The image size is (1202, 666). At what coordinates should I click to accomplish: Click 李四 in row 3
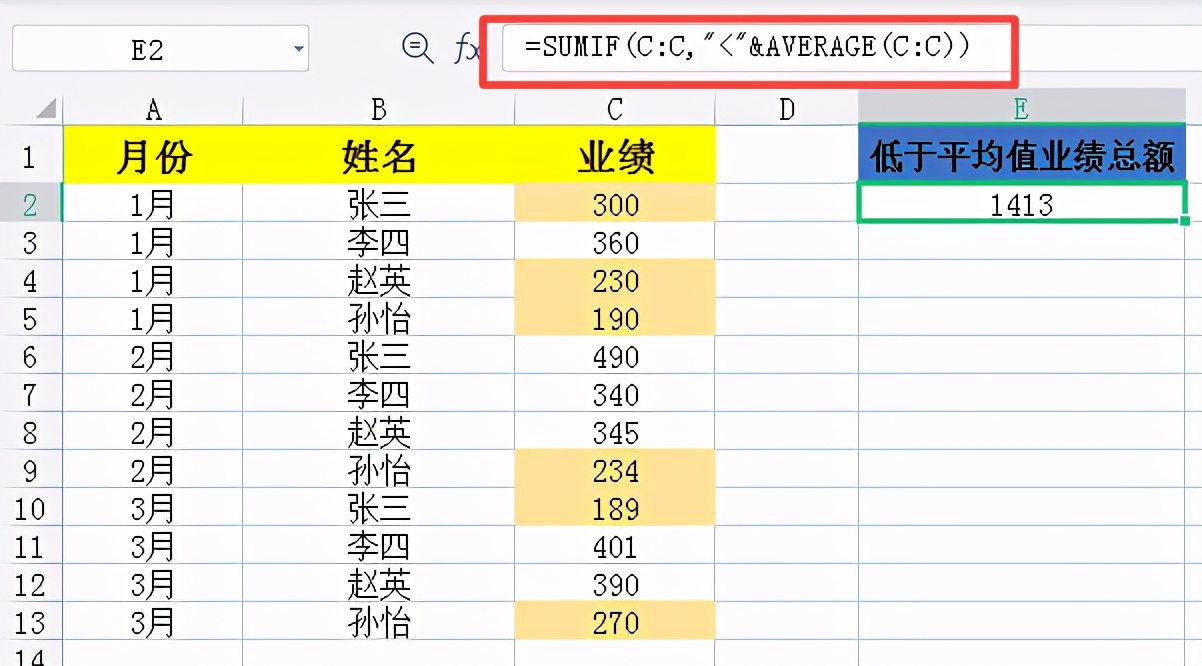point(379,242)
